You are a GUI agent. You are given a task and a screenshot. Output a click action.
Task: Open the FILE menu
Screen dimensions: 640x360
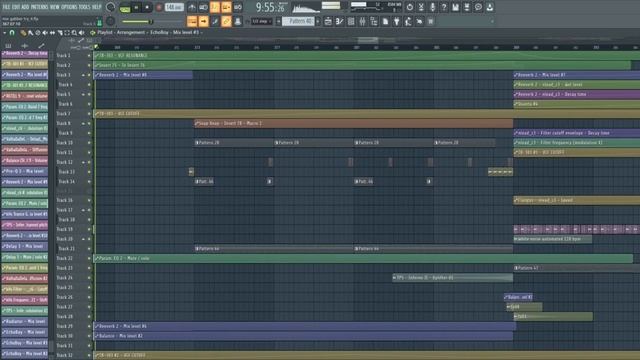coord(6,7)
